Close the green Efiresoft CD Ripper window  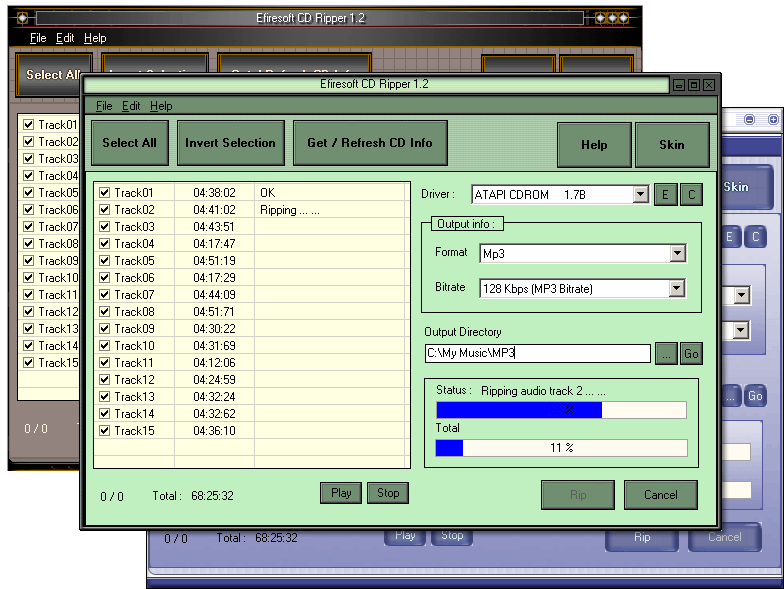click(x=709, y=85)
